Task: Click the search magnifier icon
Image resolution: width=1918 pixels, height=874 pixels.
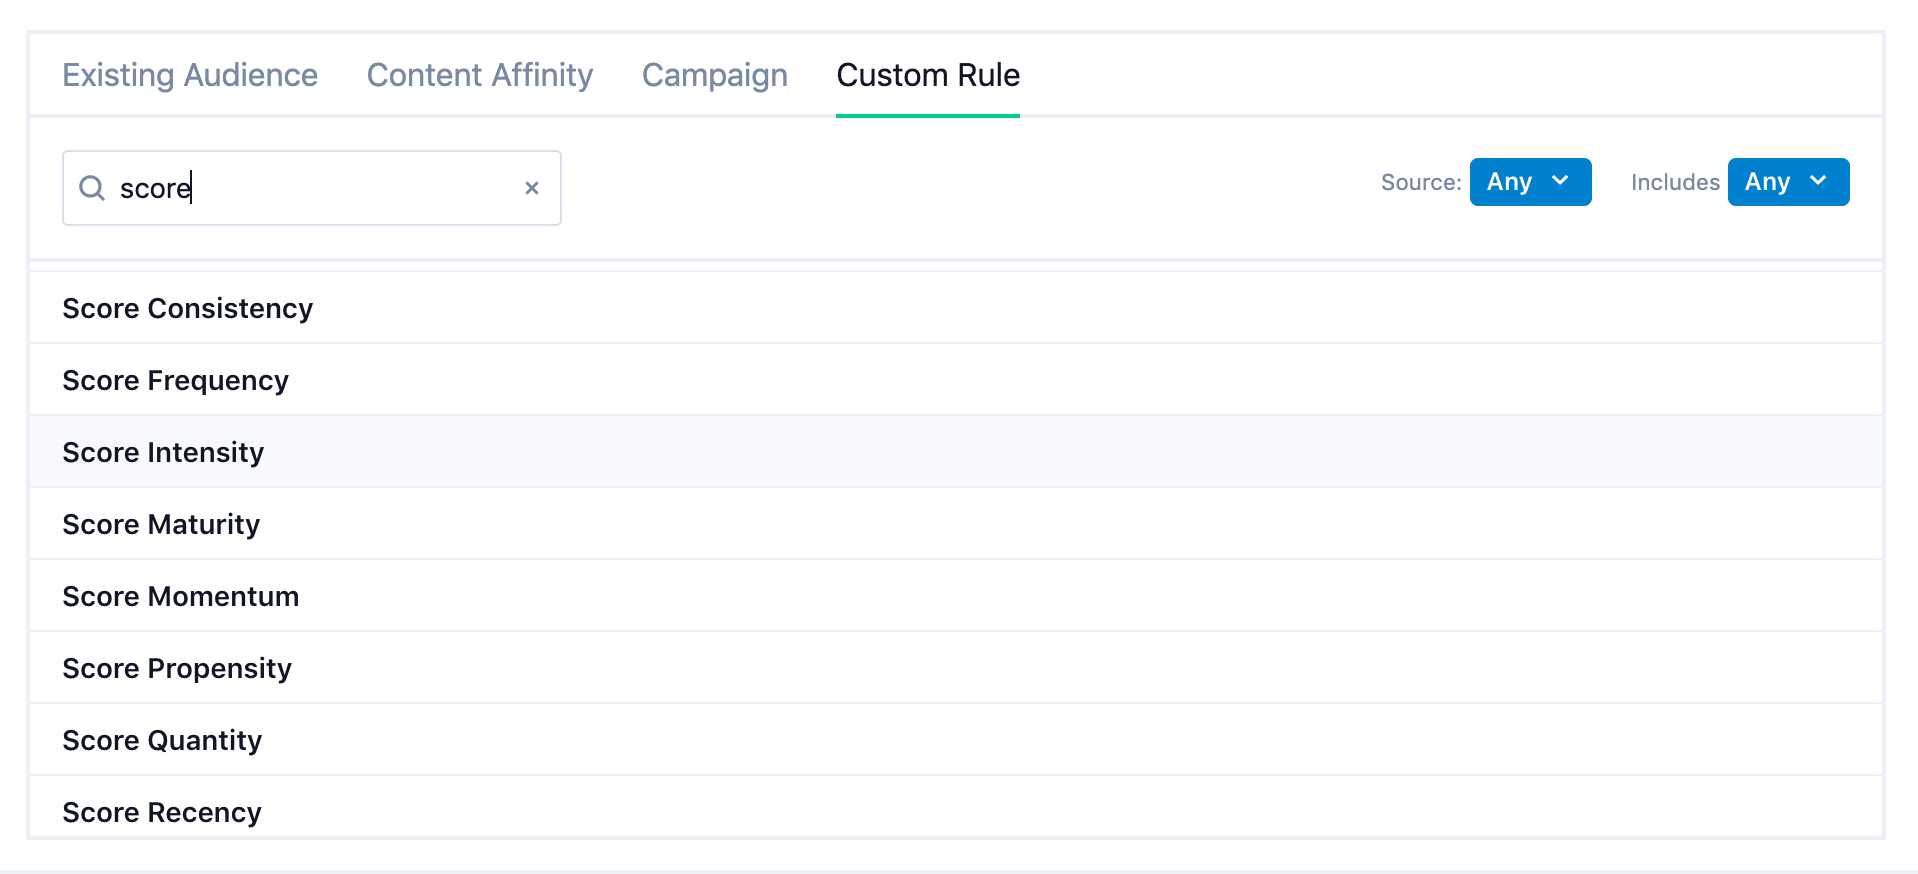Action: pos(92,188)
